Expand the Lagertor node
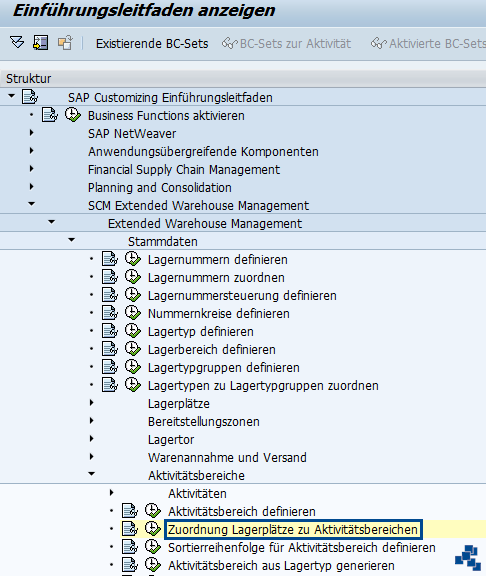This screenshot has width=486, height=576. (91, 439)
